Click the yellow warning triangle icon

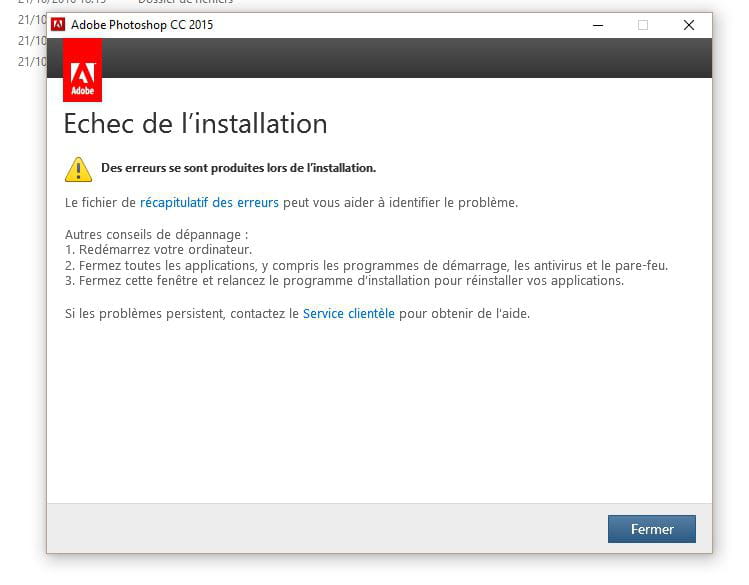coord(78,169)
